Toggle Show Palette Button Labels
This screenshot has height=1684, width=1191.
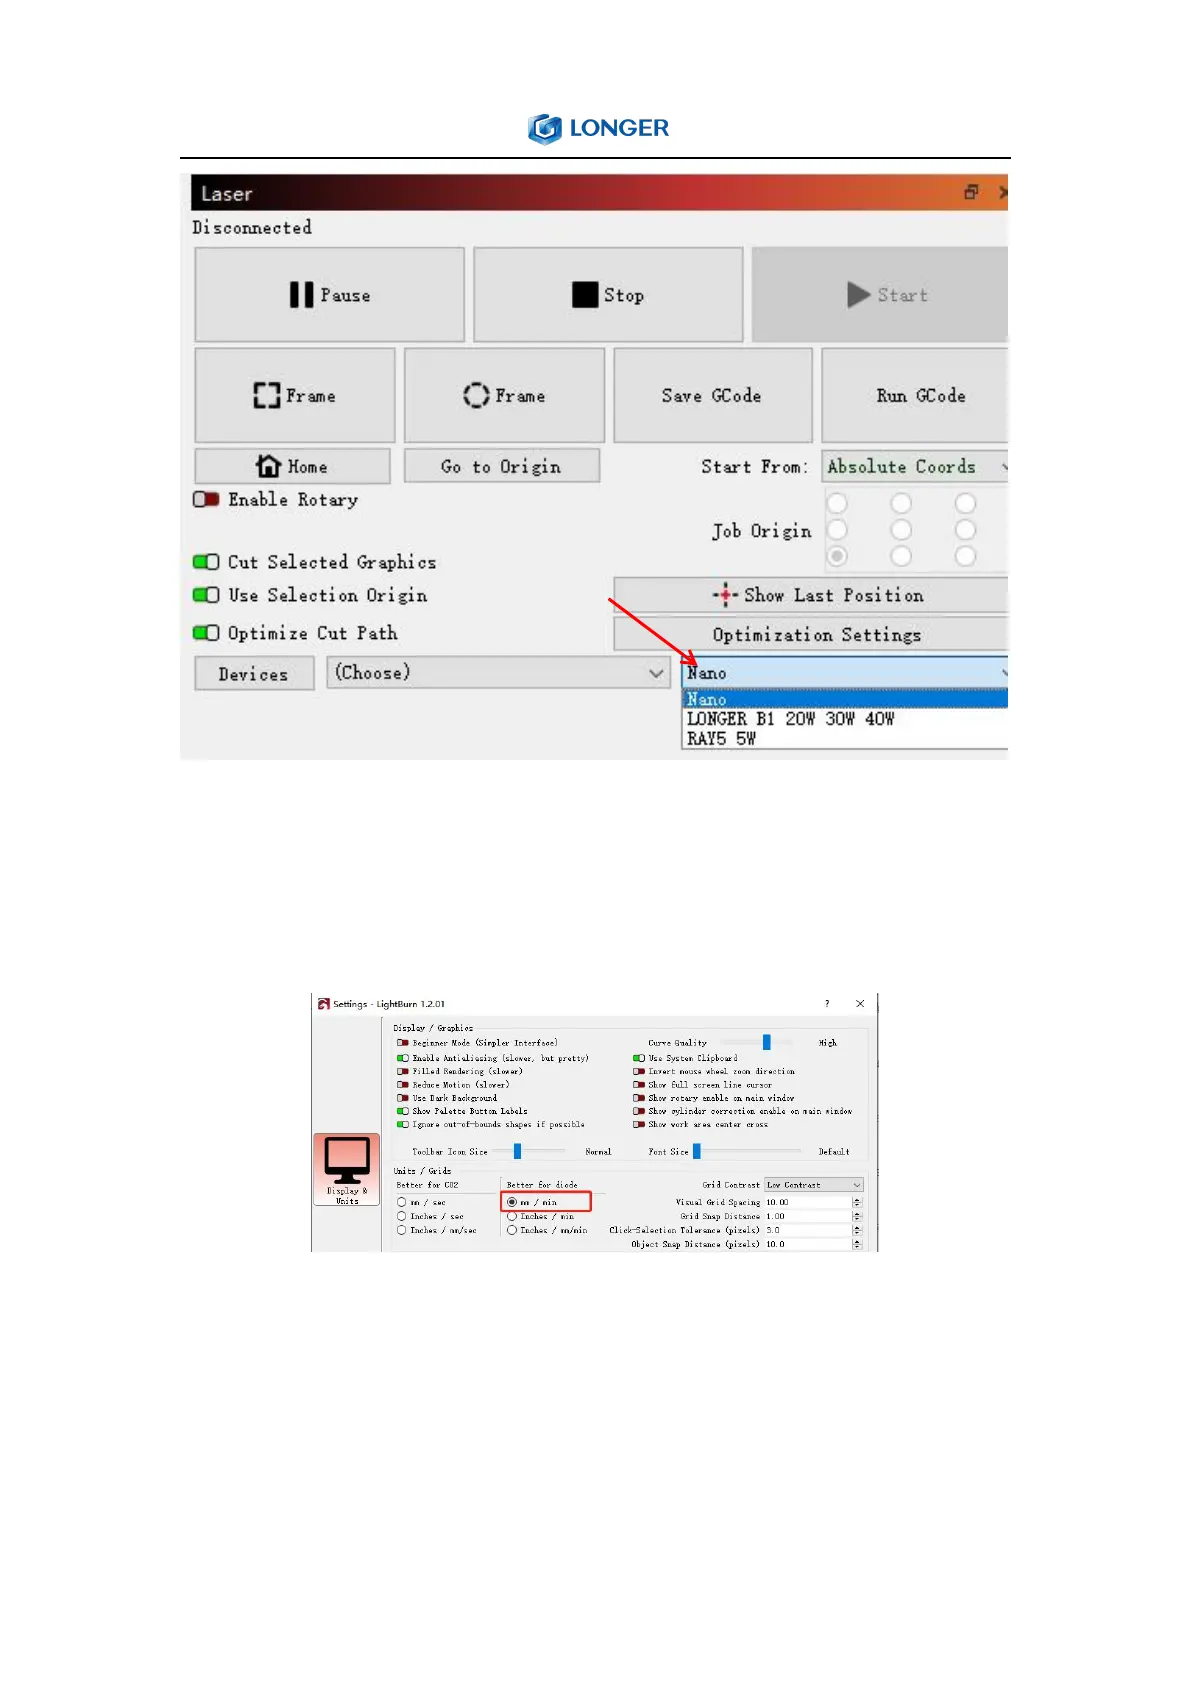click(402, 1111)
